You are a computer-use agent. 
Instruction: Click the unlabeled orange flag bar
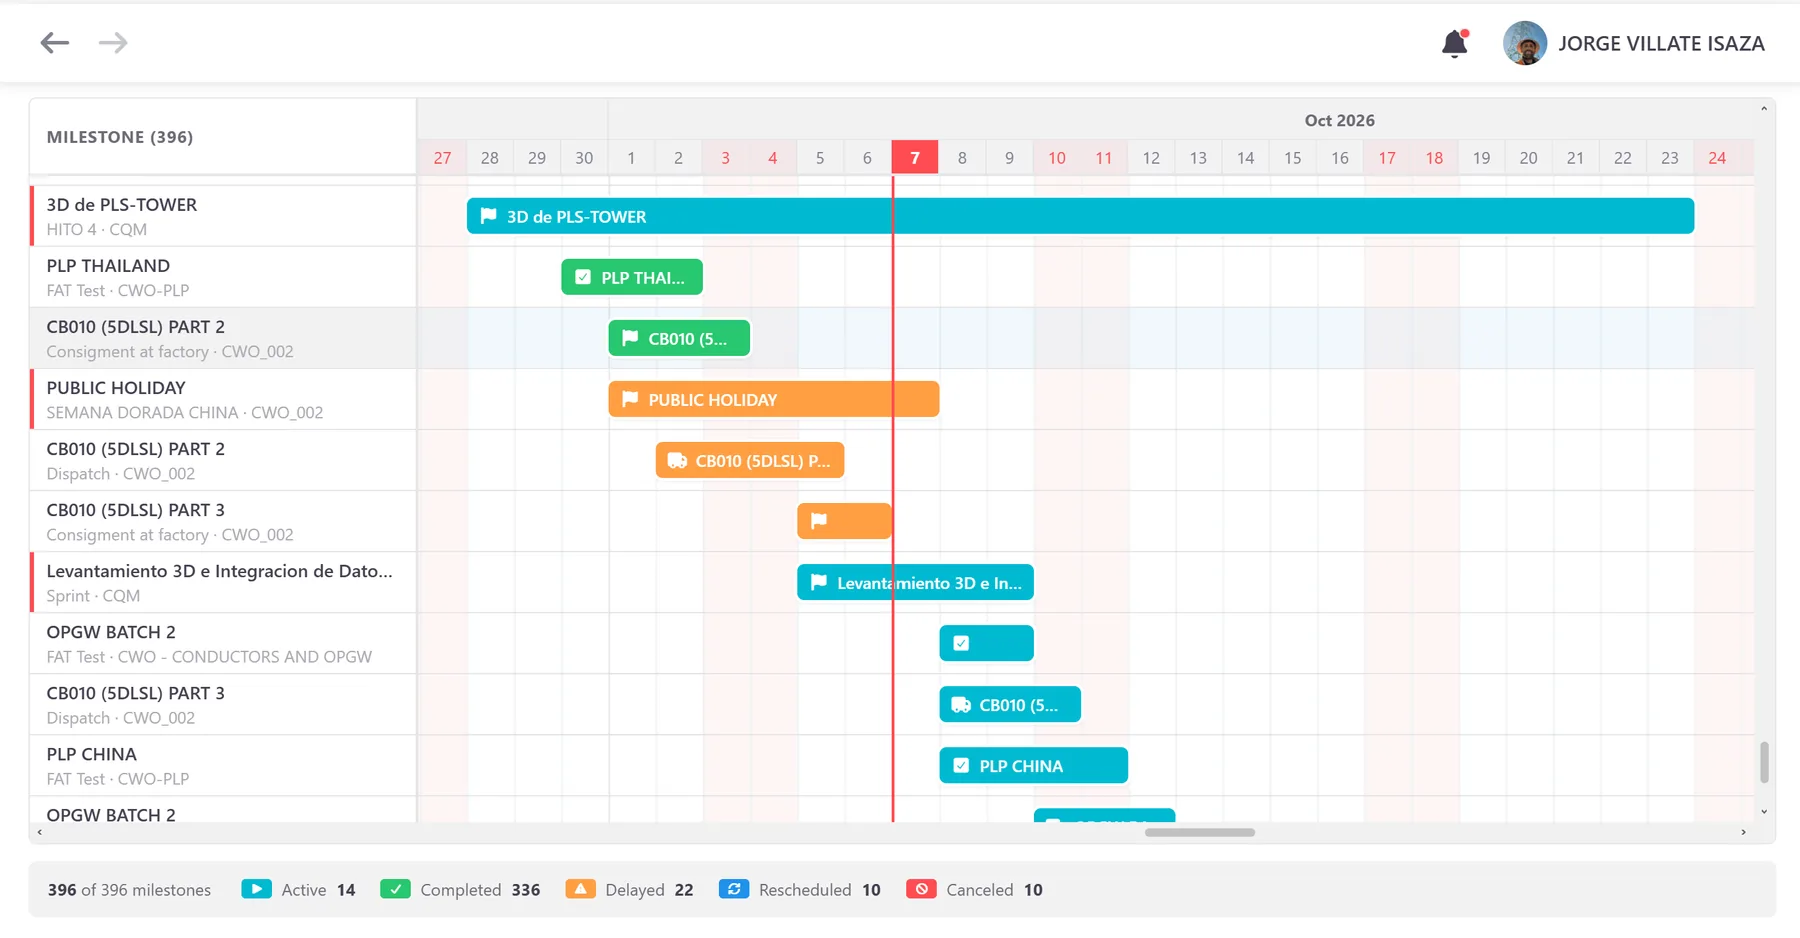tap(844, 521)
